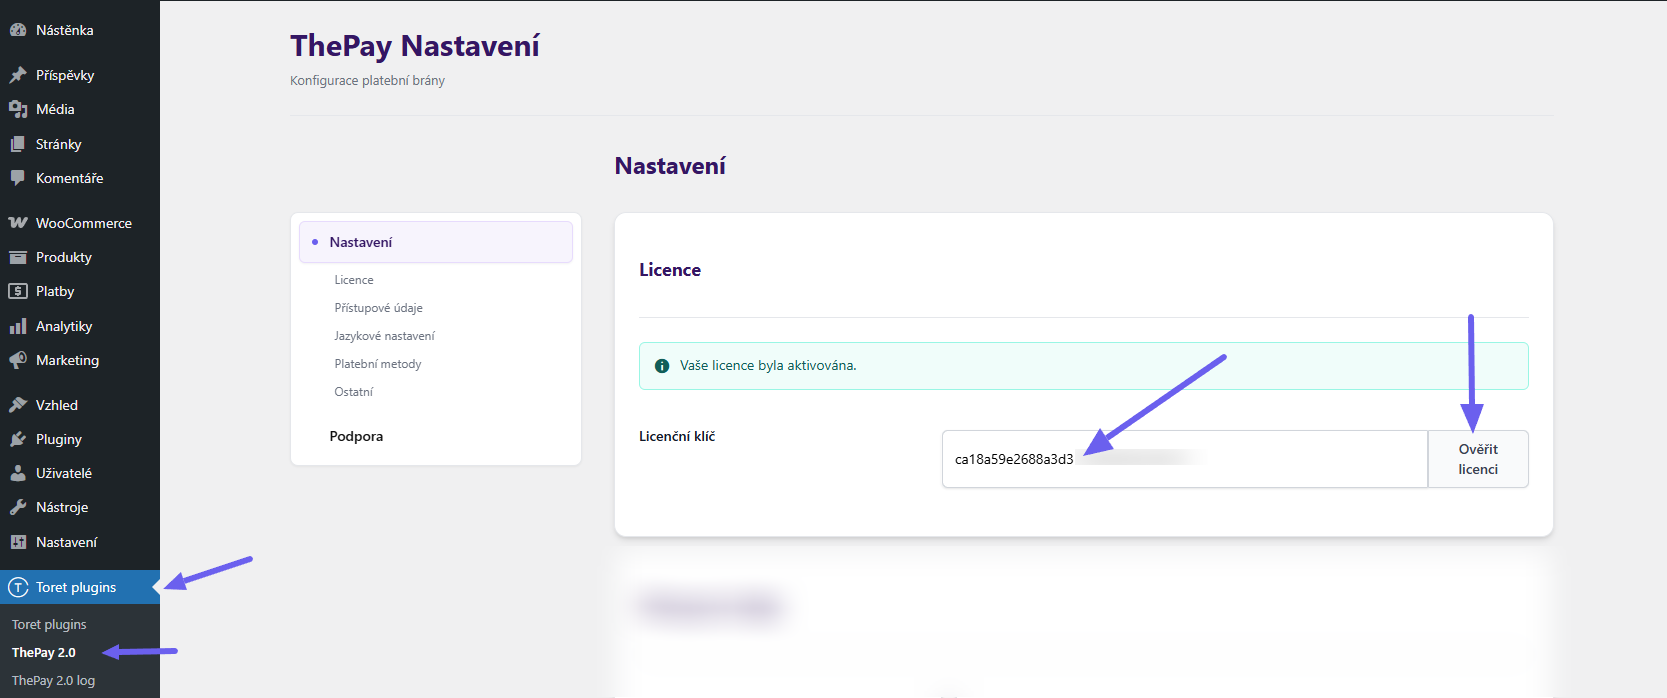The width and height of the screenshot is (1667, 698).
Task: Click the Stránky pages icon
Action: (x=18, y=144)
